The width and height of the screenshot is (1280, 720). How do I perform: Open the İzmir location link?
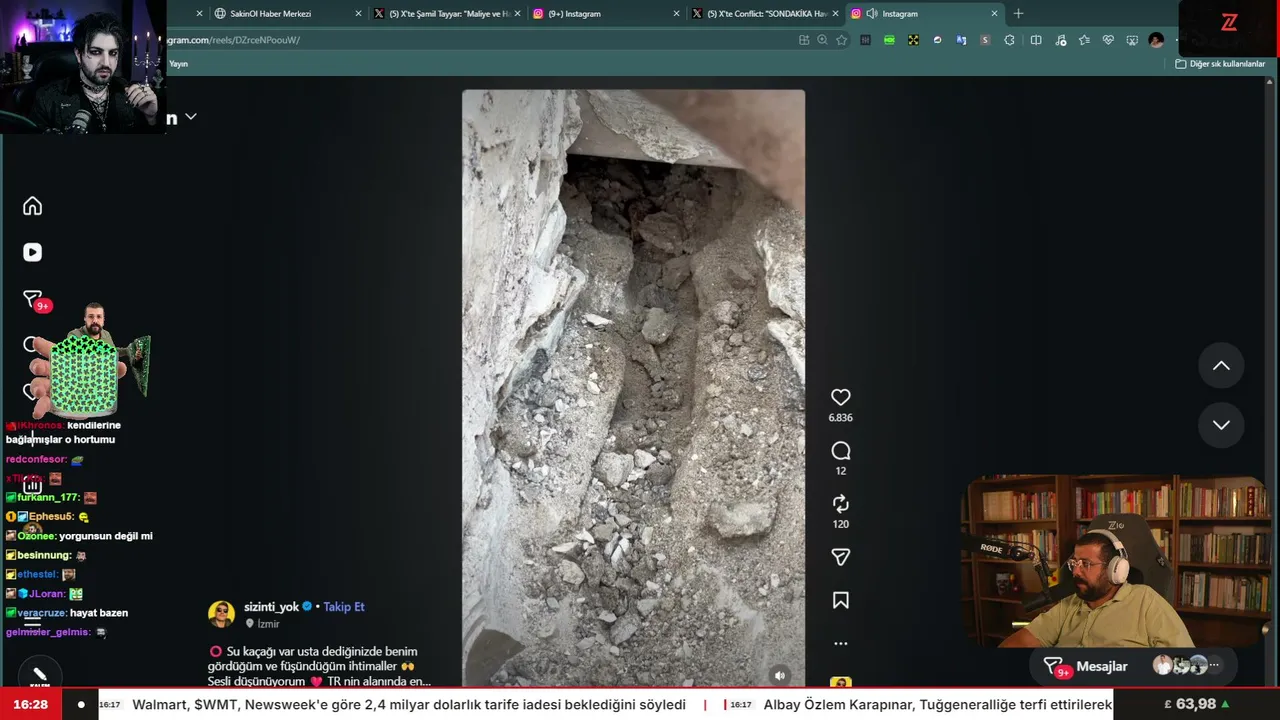point(268,624)
